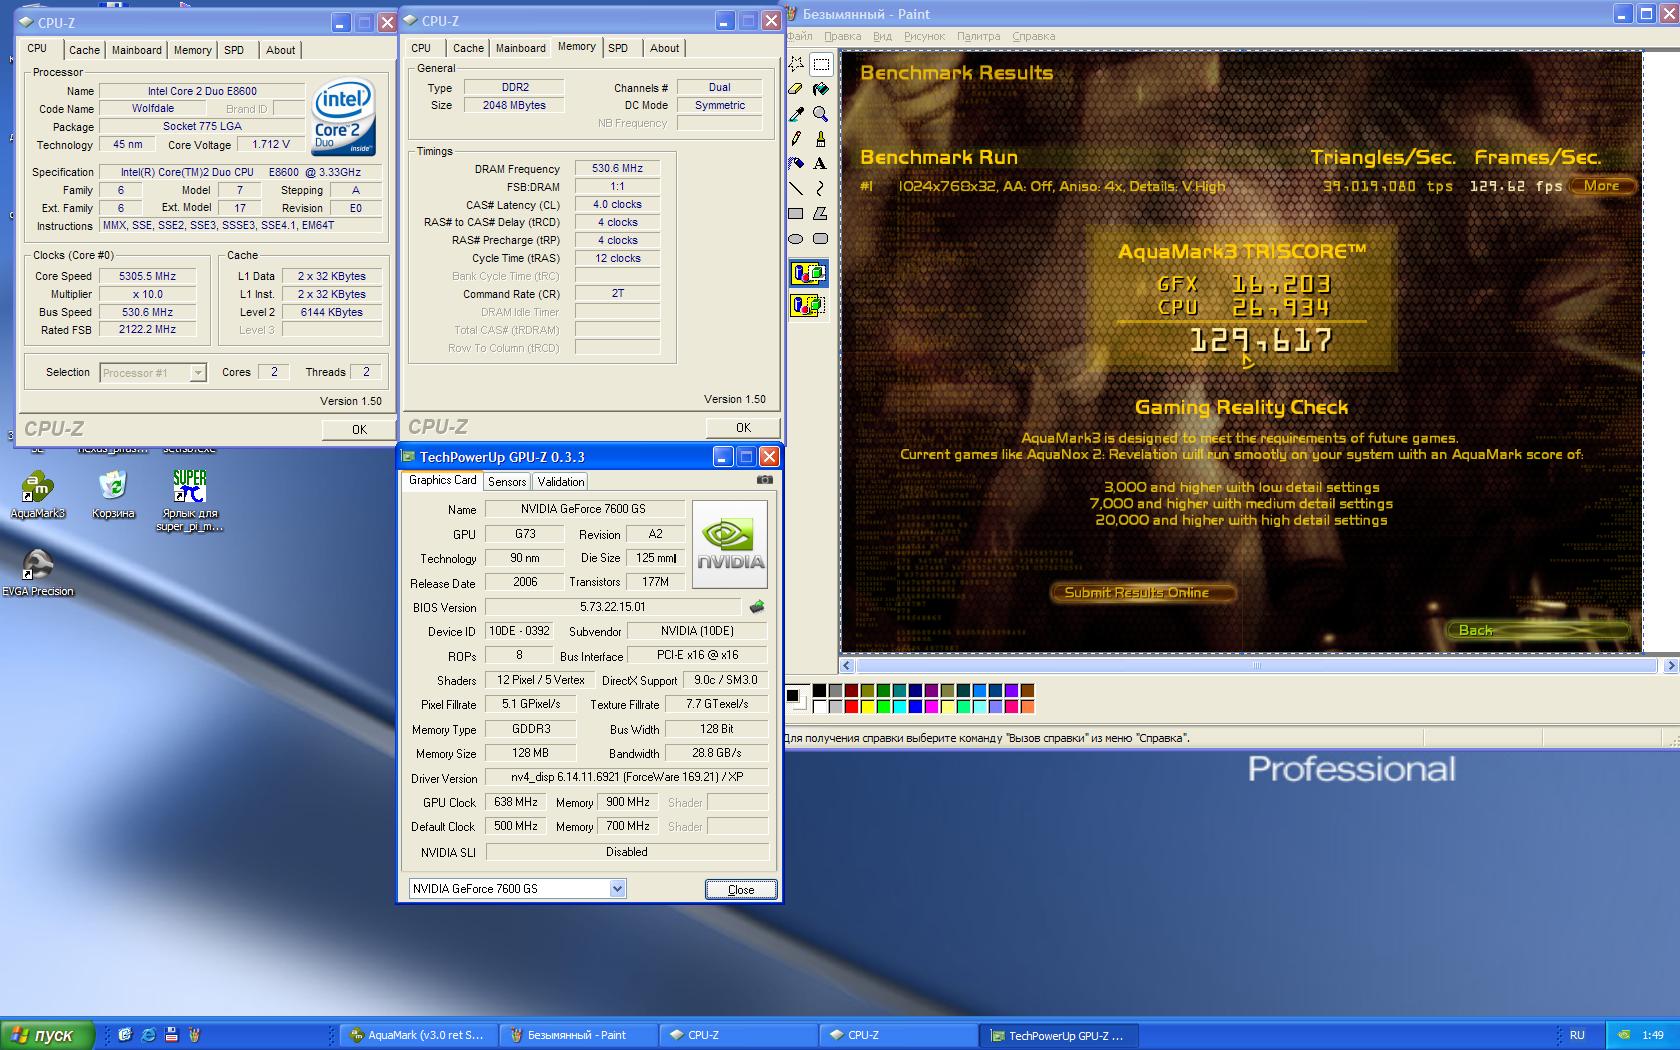1680x1050 pixels.
Task: Choose the Eraser tool in Paint
Action: click(796, 90)
